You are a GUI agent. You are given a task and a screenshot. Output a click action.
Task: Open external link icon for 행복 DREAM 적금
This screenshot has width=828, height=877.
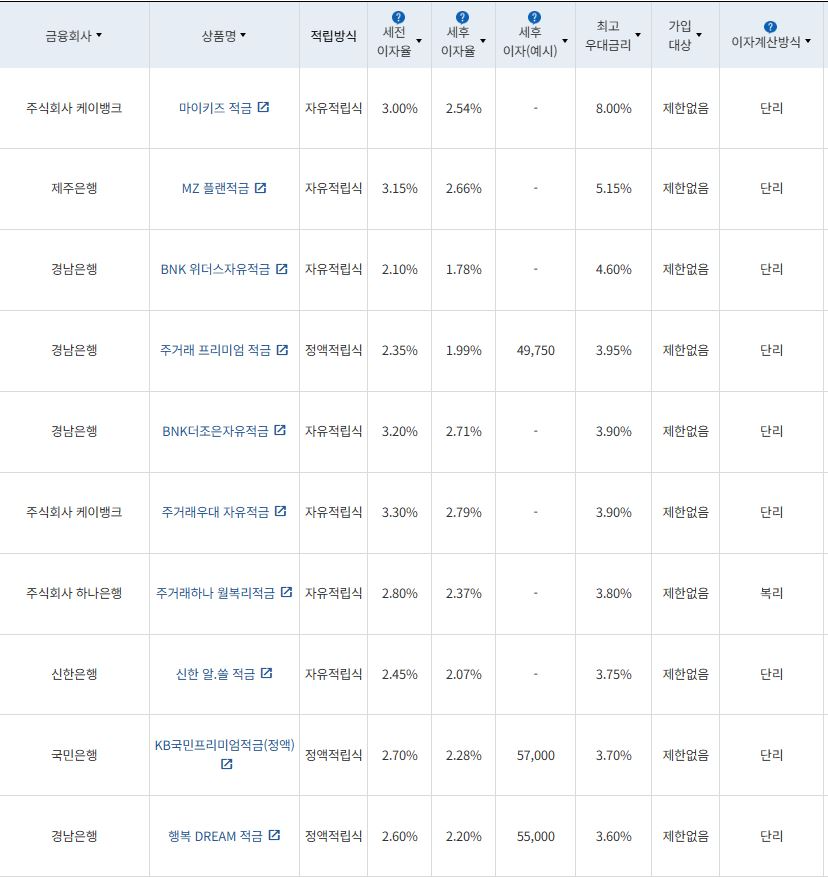pyautogui.click(x=274, y=835)
